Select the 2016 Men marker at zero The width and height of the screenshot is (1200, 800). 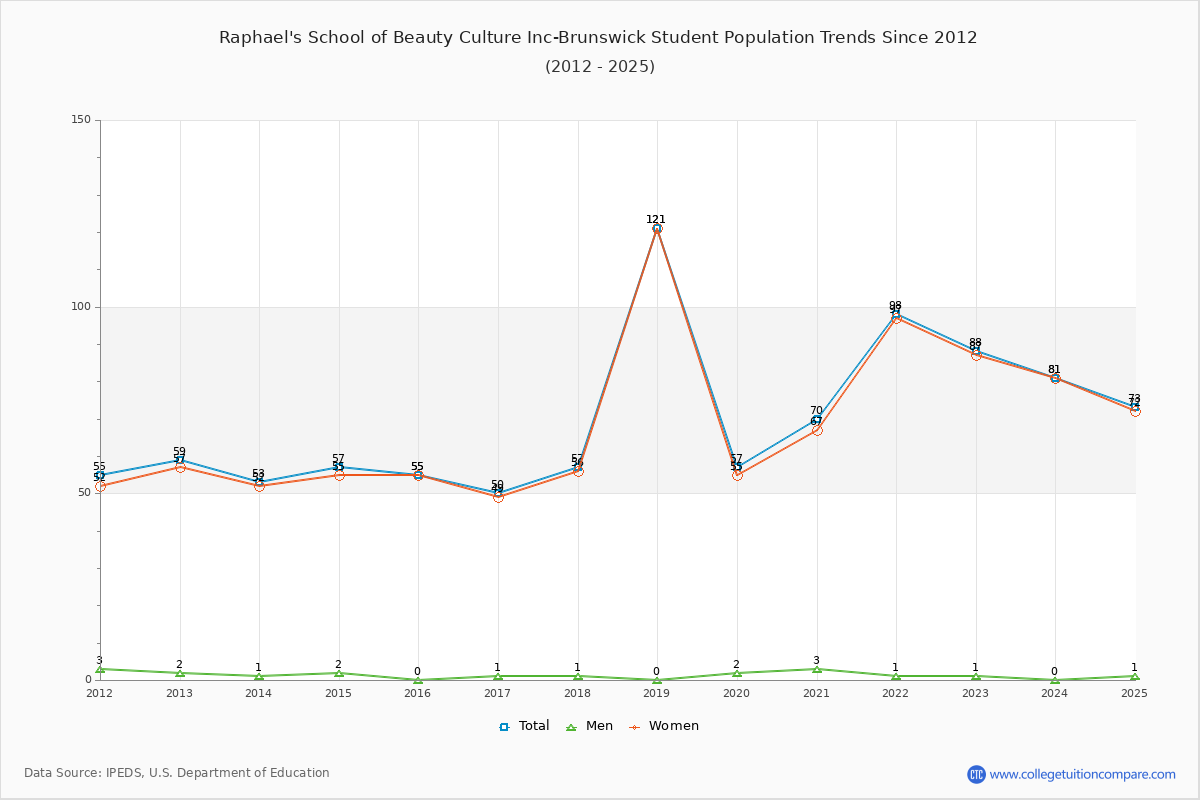coord(418,680)
